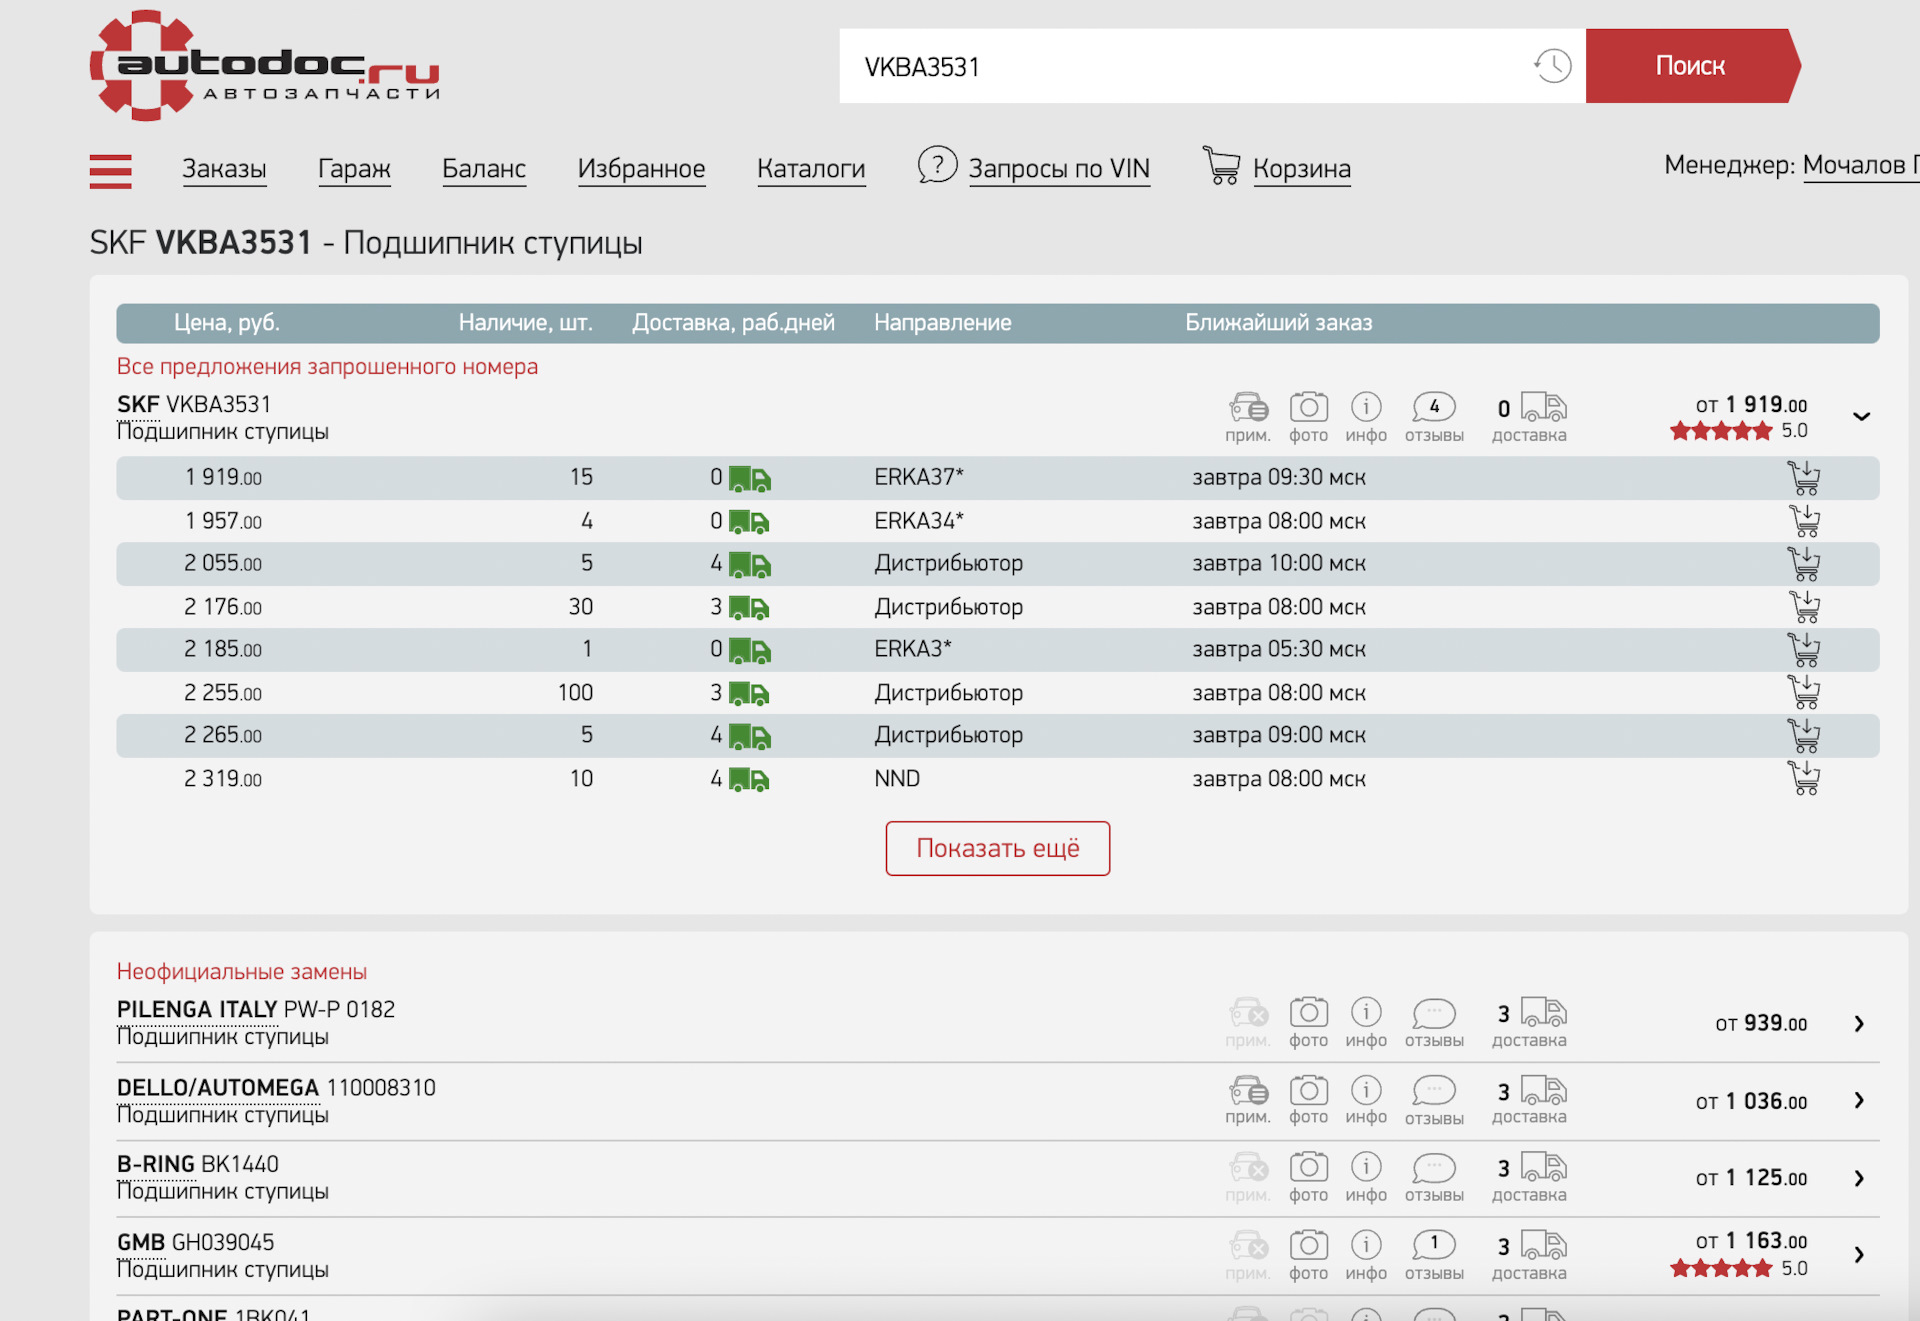The height and width of the screenshot is (1321, 1920).
Task: Expand B-RING BK1440 offers chevron
Action: [x=1859, y=1178]
